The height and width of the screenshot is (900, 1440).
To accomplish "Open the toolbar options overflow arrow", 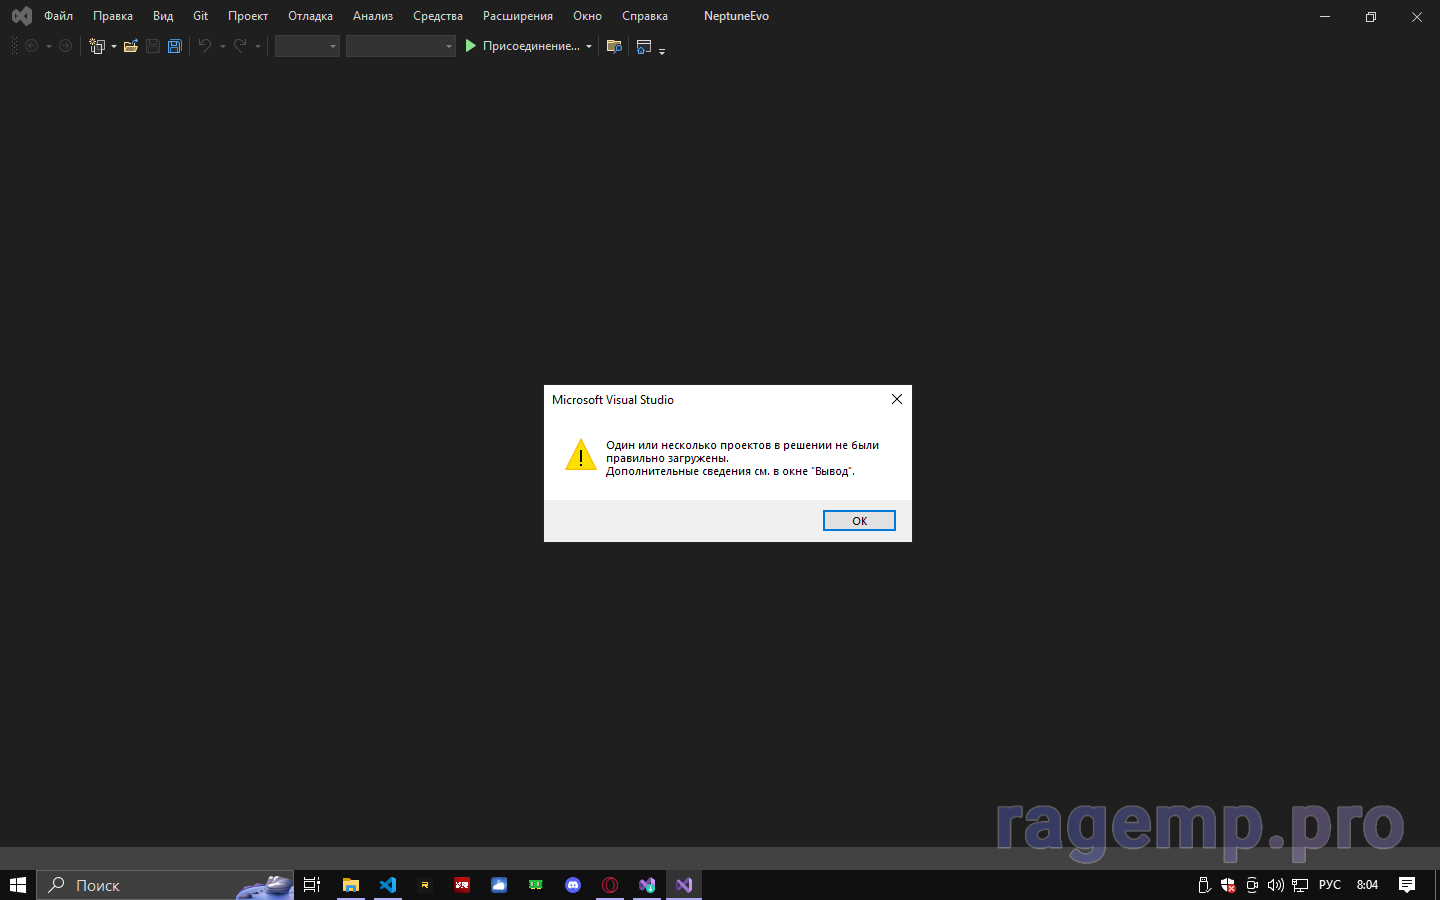I will 662,50.
